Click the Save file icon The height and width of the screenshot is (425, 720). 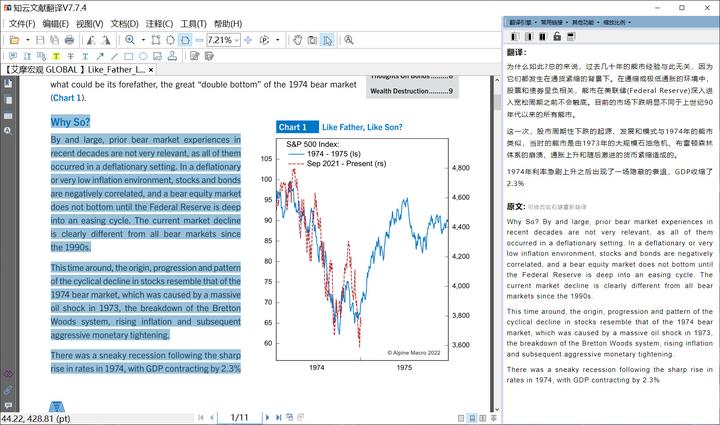(x=41, y=40)
